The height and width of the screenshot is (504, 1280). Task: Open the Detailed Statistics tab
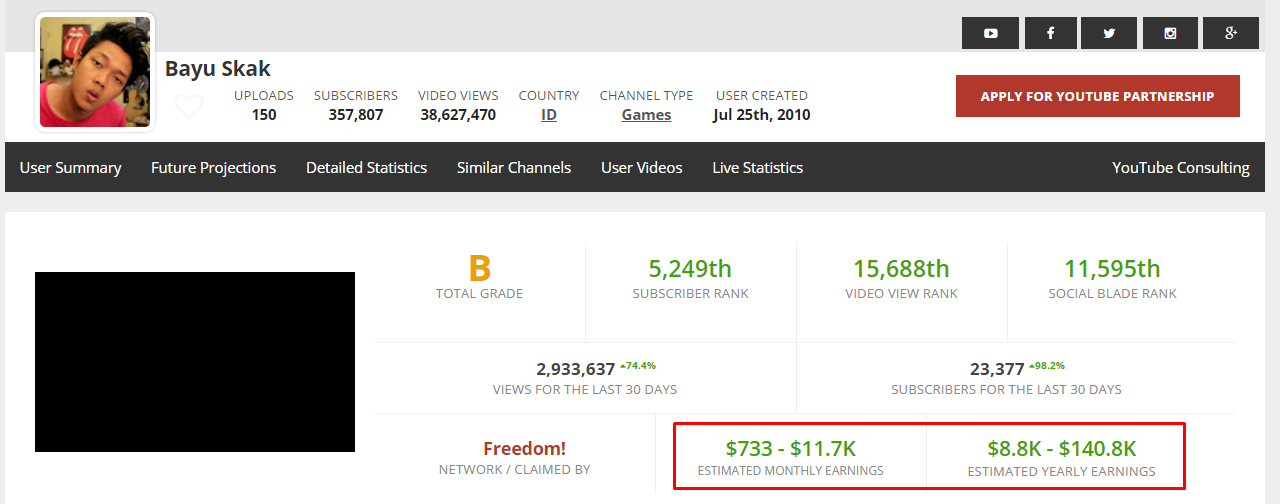pos(366,167)
